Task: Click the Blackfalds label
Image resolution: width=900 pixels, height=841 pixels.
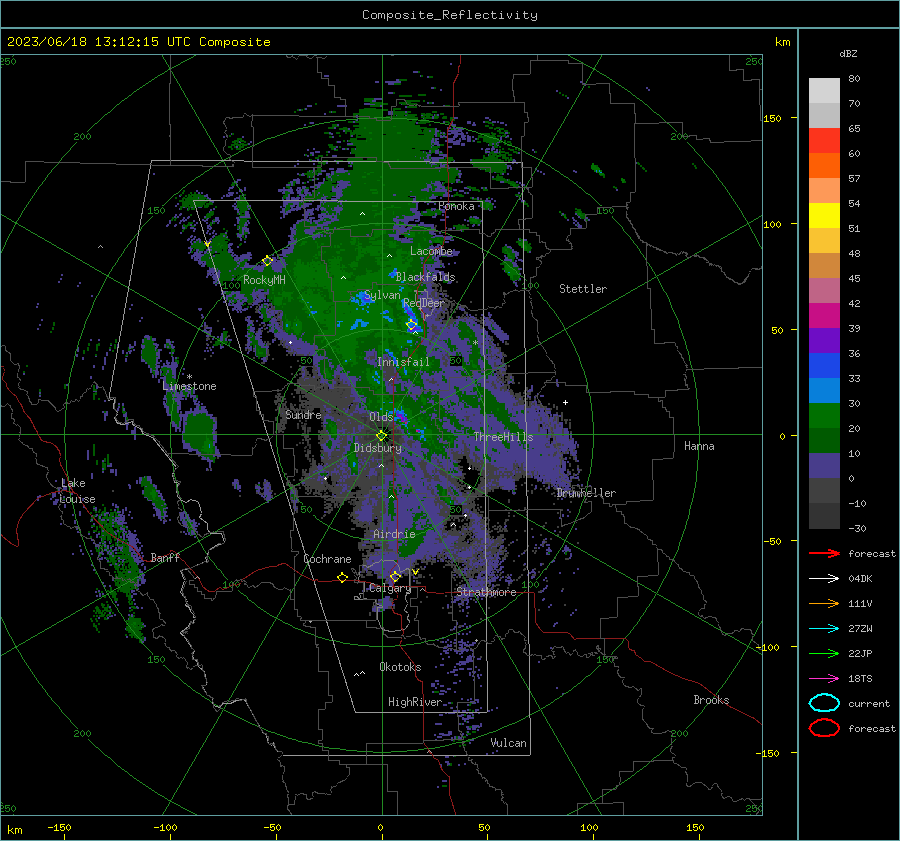Action: [x=425, y=277]
